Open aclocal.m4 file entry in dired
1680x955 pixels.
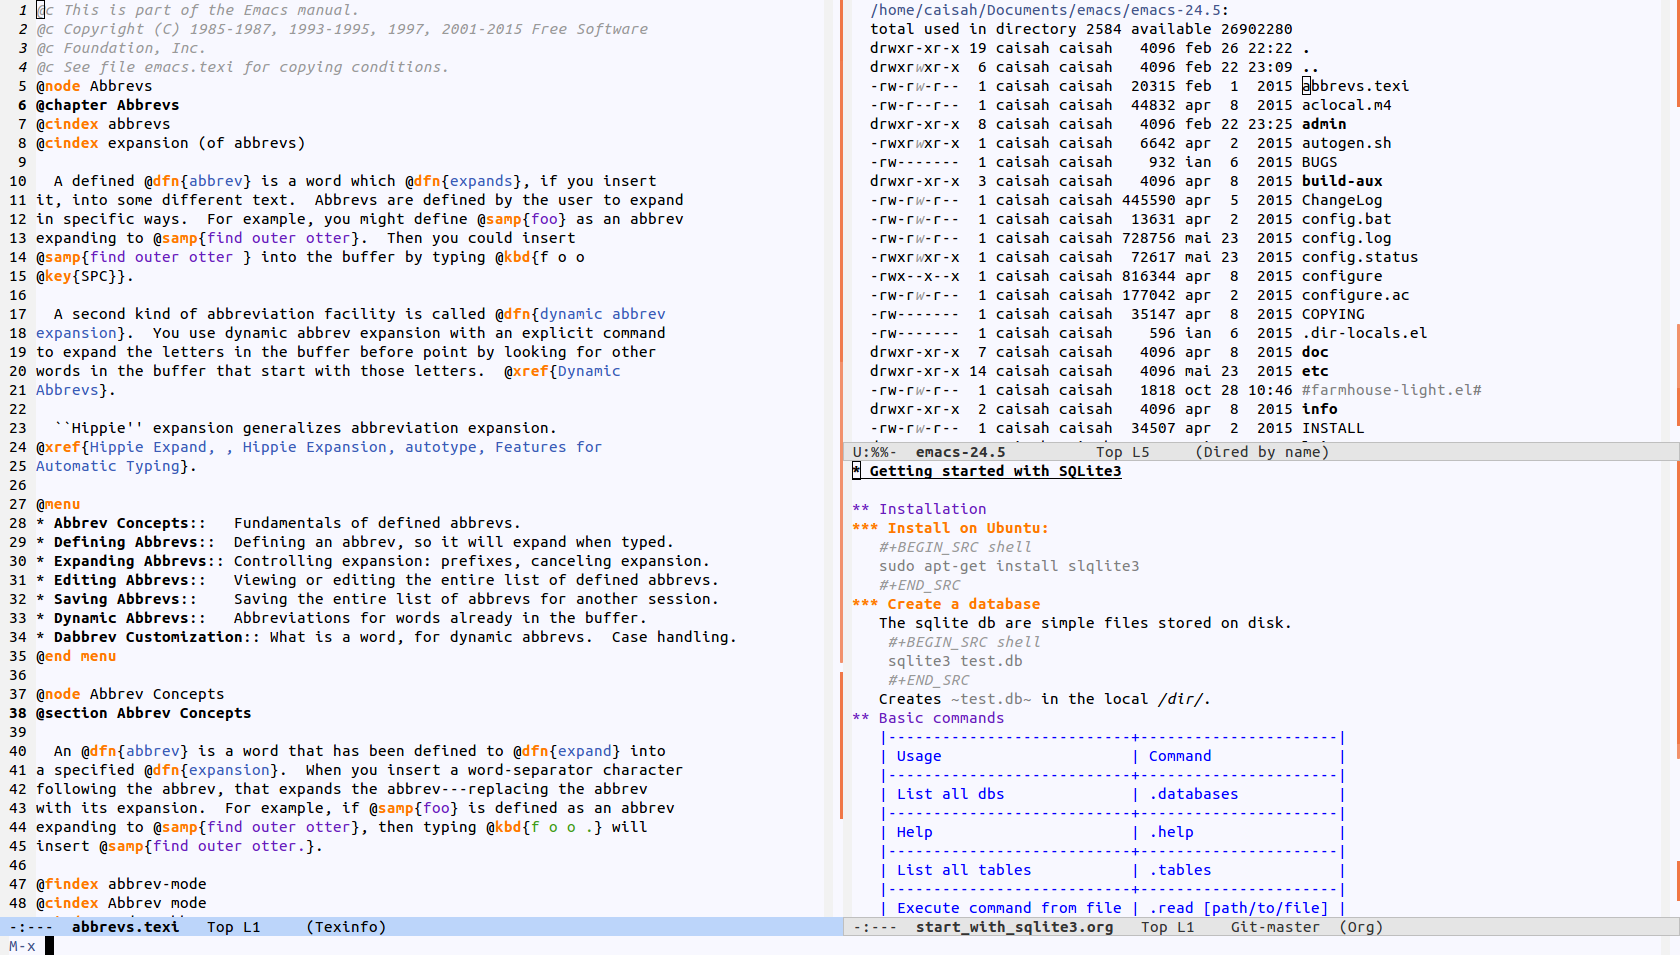(1346, 105)
